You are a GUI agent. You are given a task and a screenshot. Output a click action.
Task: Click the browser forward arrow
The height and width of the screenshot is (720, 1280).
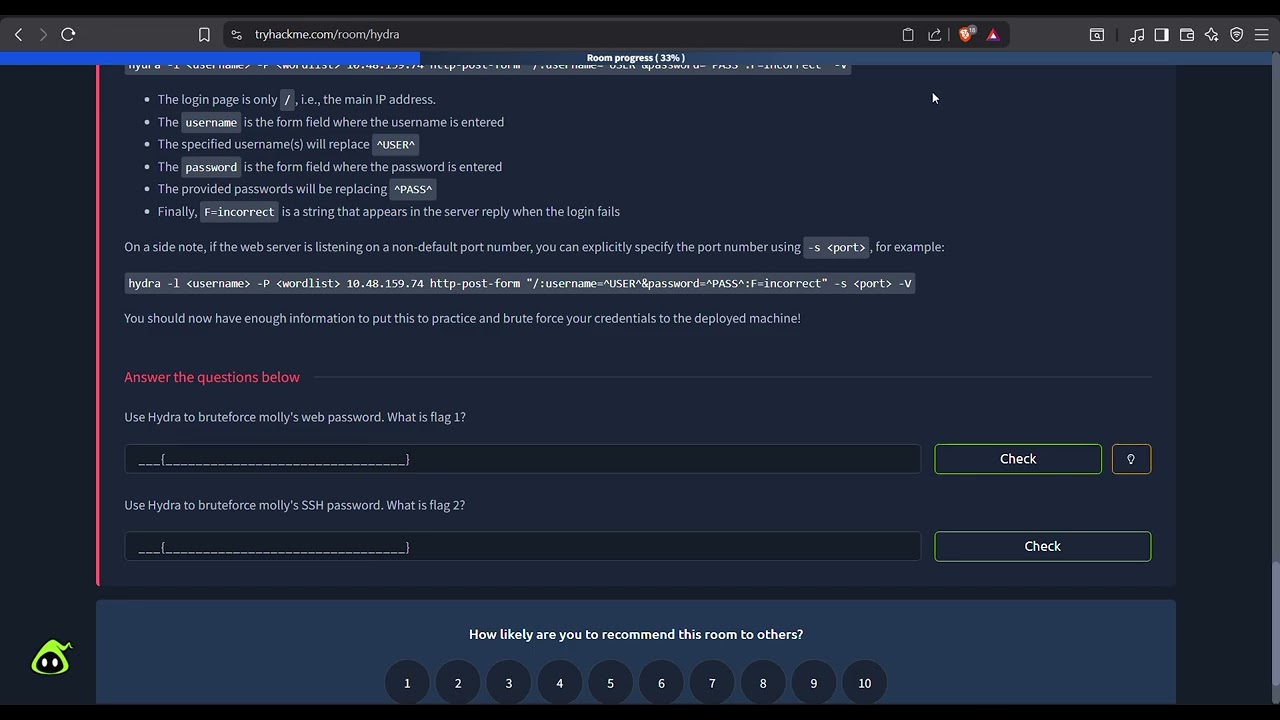click(43, 34)
